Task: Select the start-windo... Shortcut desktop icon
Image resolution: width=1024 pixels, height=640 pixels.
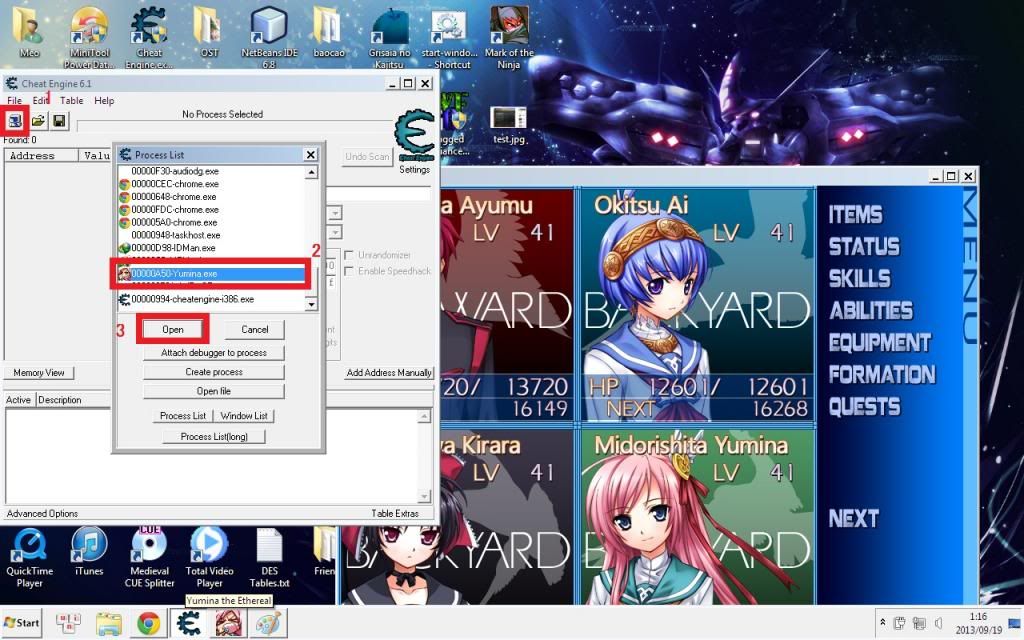Action: tap(449, 38)
